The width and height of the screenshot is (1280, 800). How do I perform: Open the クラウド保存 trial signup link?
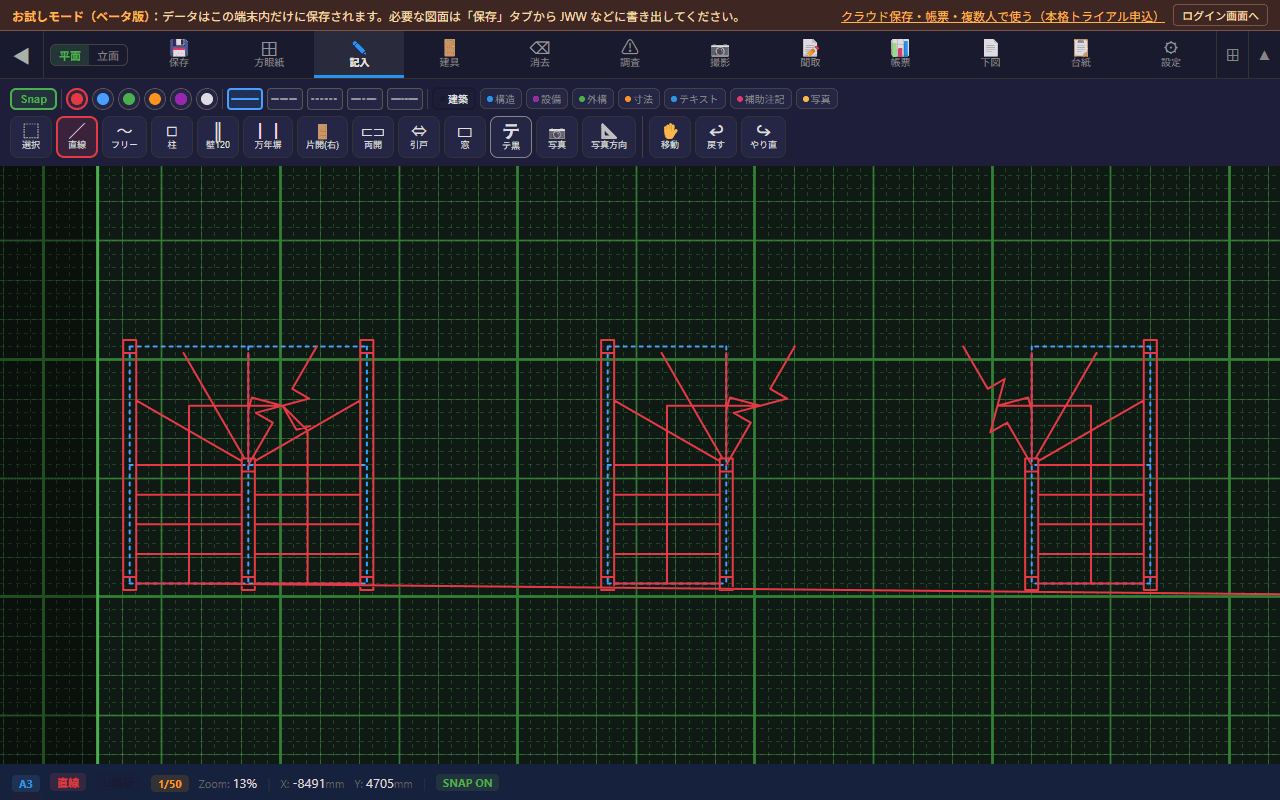pyautogui.click(x=1003, y=16)
